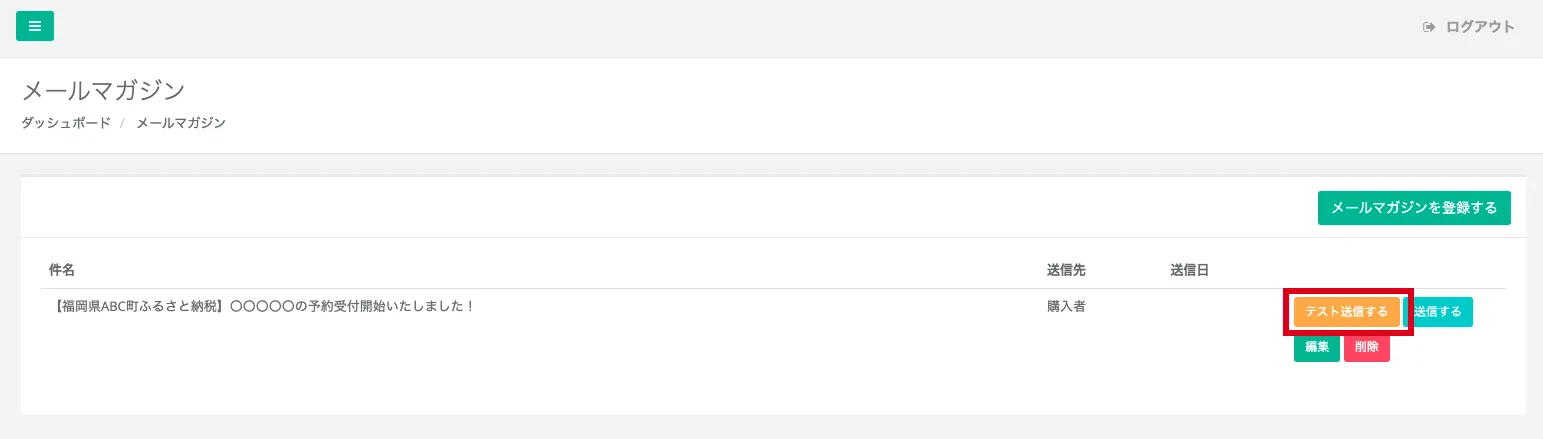Image resolution: width=1543 pixels, height=439 pixels.
Task: Open the newsletter with 編集 button
Action: (1316, 347)
